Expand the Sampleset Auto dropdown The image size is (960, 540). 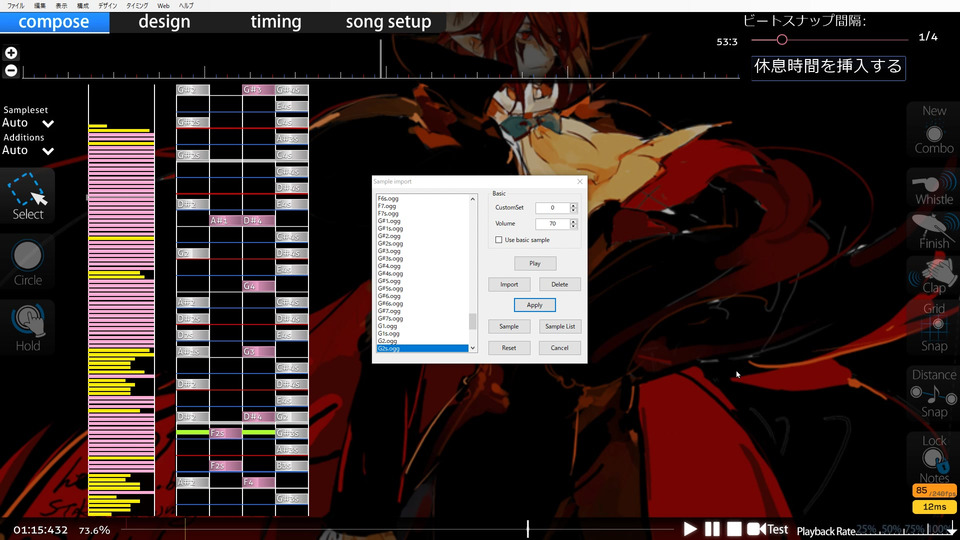point(47,124)
